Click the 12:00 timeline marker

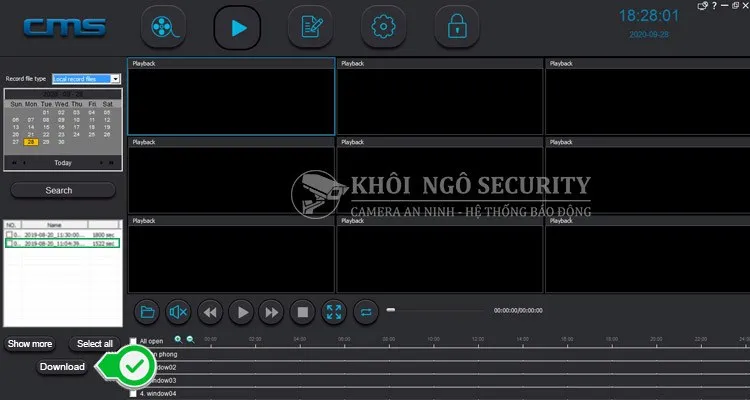click(x=478, y=339)
